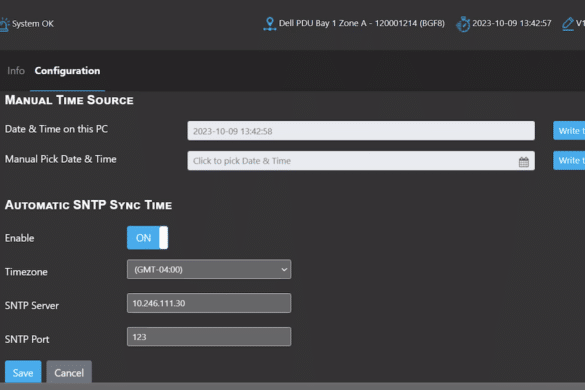Image resolution: width=585 pixels, height=390 pixels.
Task: Click Write button beside manual pick field
Action: point(569,160)
